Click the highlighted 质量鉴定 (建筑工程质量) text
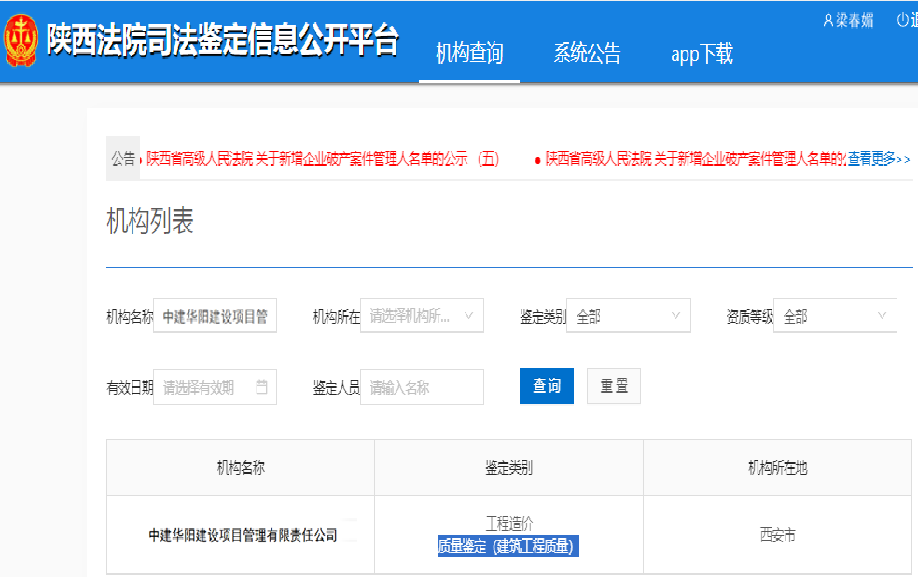The height and width of the screenshot is (577, 918). point(508,546)
